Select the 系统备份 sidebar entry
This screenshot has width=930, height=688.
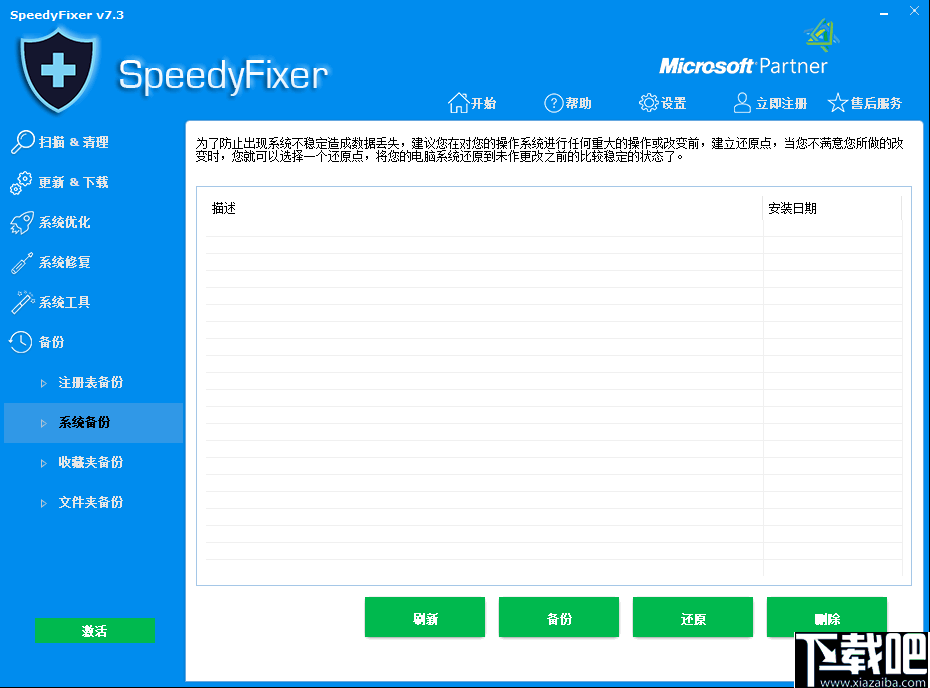pyautogui.click(x=92, y=422)
